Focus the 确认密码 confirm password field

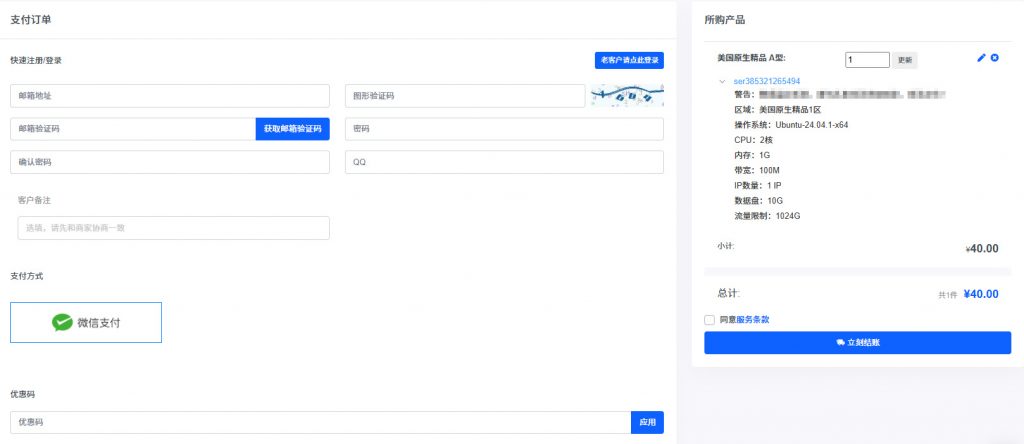click(170, 162)
